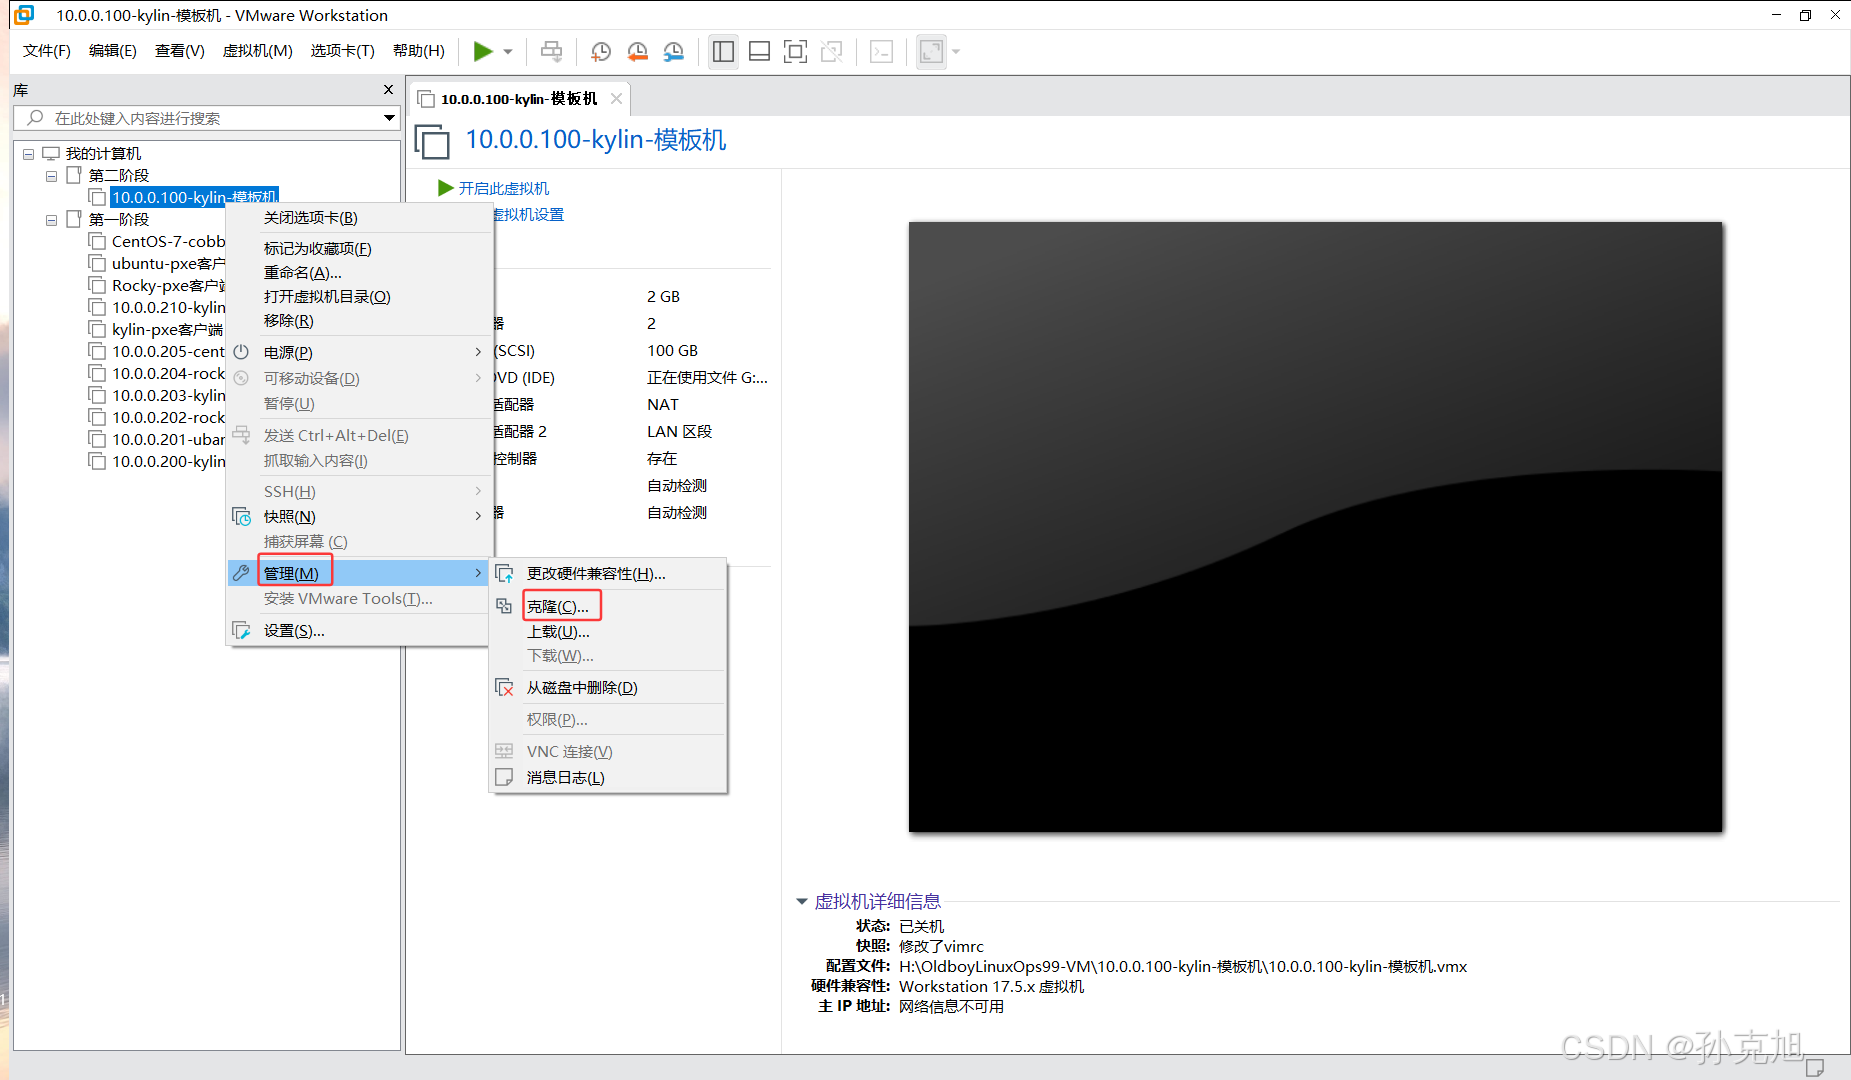Viewport: 1851px width, 1080px height.
Task: Open the 查看(V) menu
Action: [179, 51]
